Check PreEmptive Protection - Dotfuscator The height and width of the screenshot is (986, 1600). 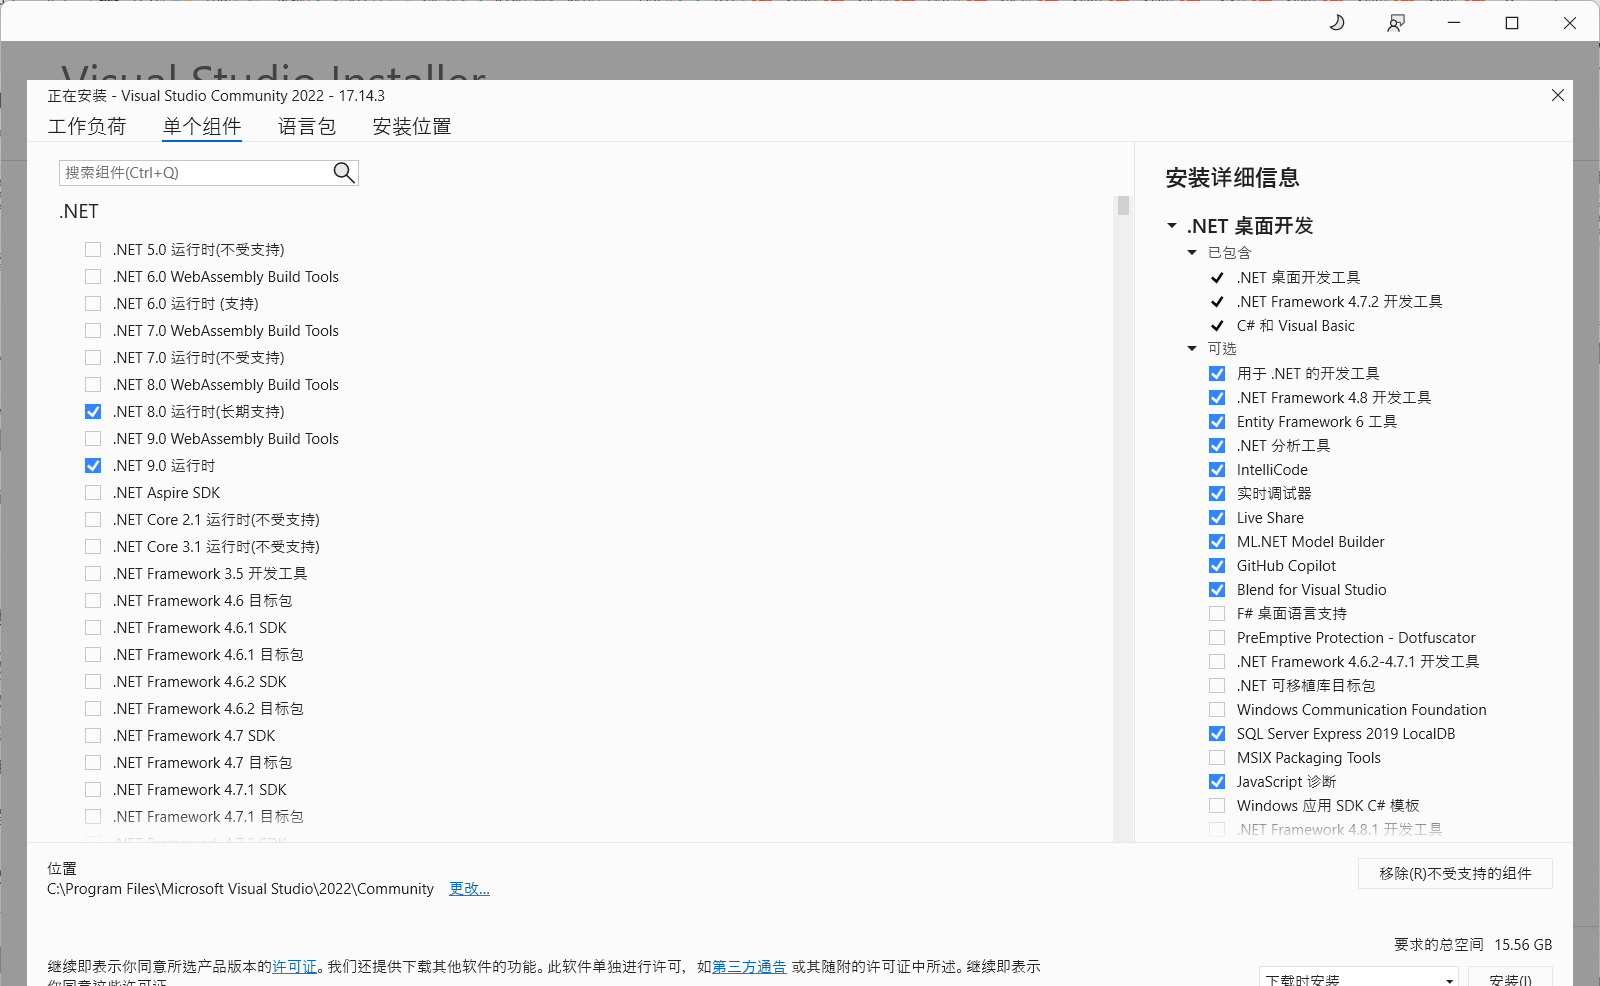[x=1217, y=638]
